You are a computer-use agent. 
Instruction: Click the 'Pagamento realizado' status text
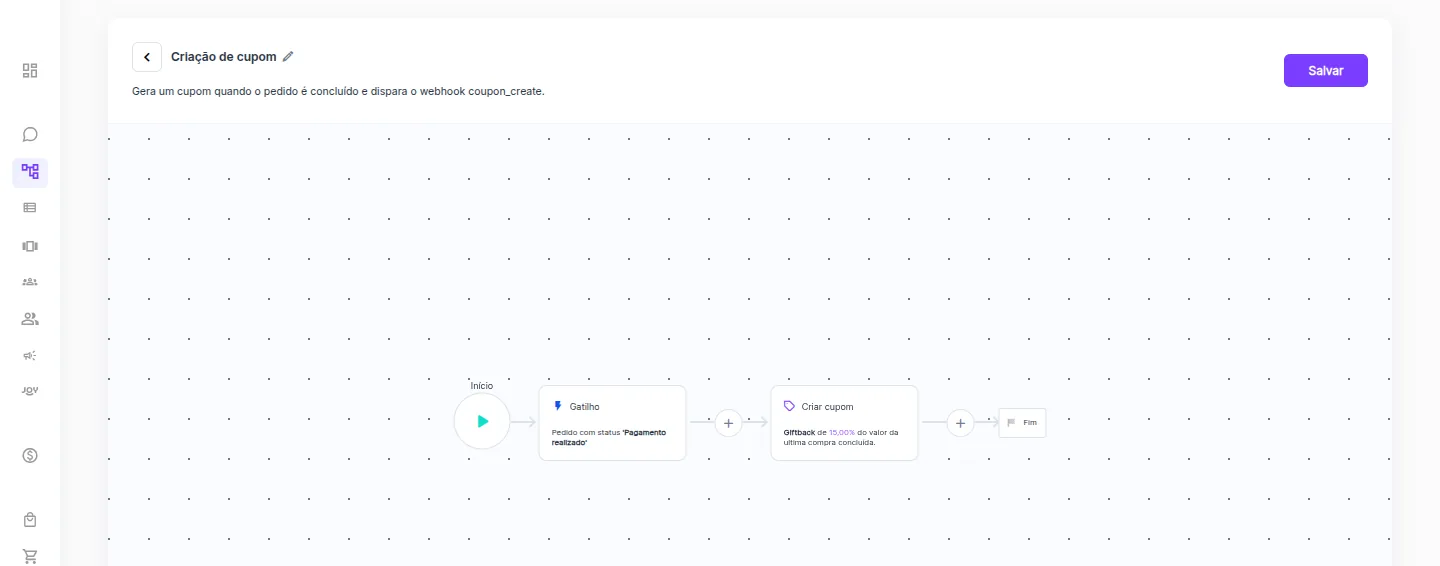(609, 437)
